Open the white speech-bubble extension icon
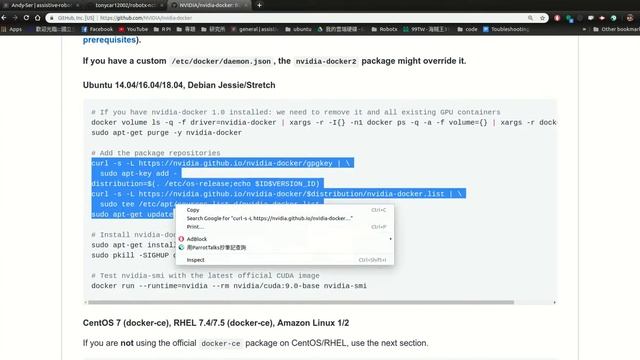The height and width of the screenshot is (360, 640). pyautogui.click(x=591, y=18)
